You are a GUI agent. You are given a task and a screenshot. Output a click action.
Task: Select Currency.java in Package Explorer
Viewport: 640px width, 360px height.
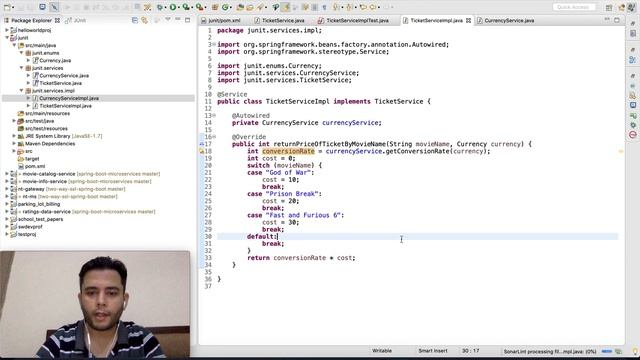(55, 60)
